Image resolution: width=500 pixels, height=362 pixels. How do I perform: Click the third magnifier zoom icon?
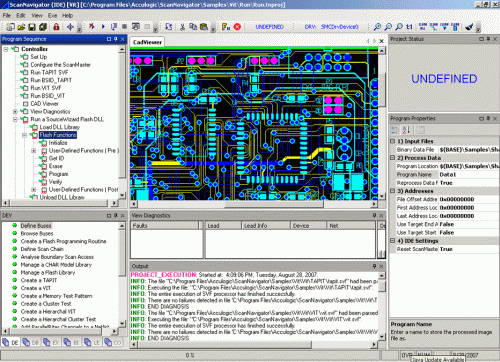click(399, 27)
